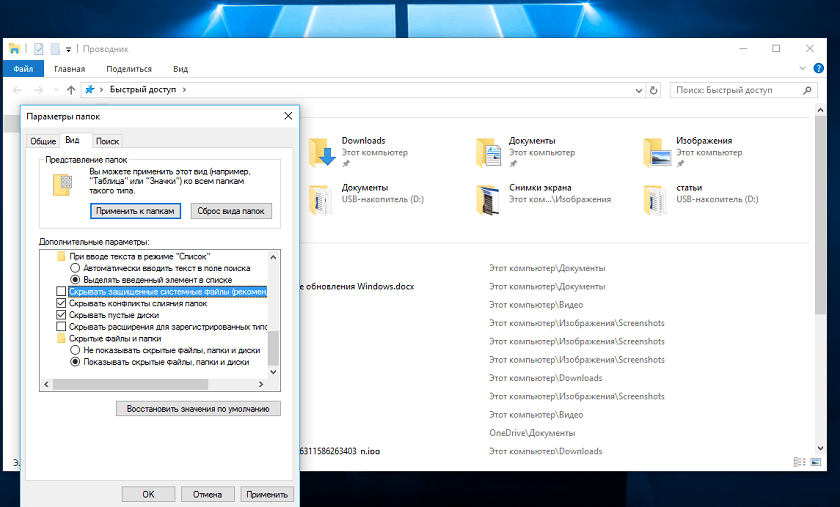This screenshot has height=507, width=840.
Task: Open the Explorer help icon
Action: click(819, 68)
